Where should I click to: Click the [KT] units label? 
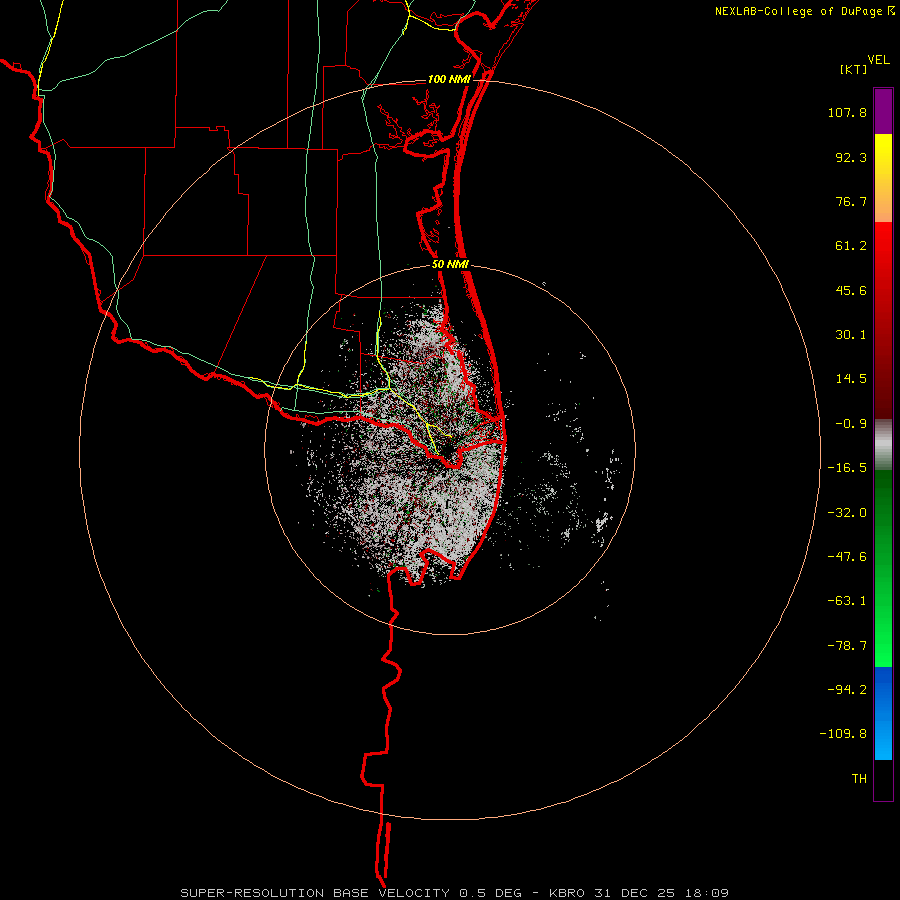pos(854,69)
